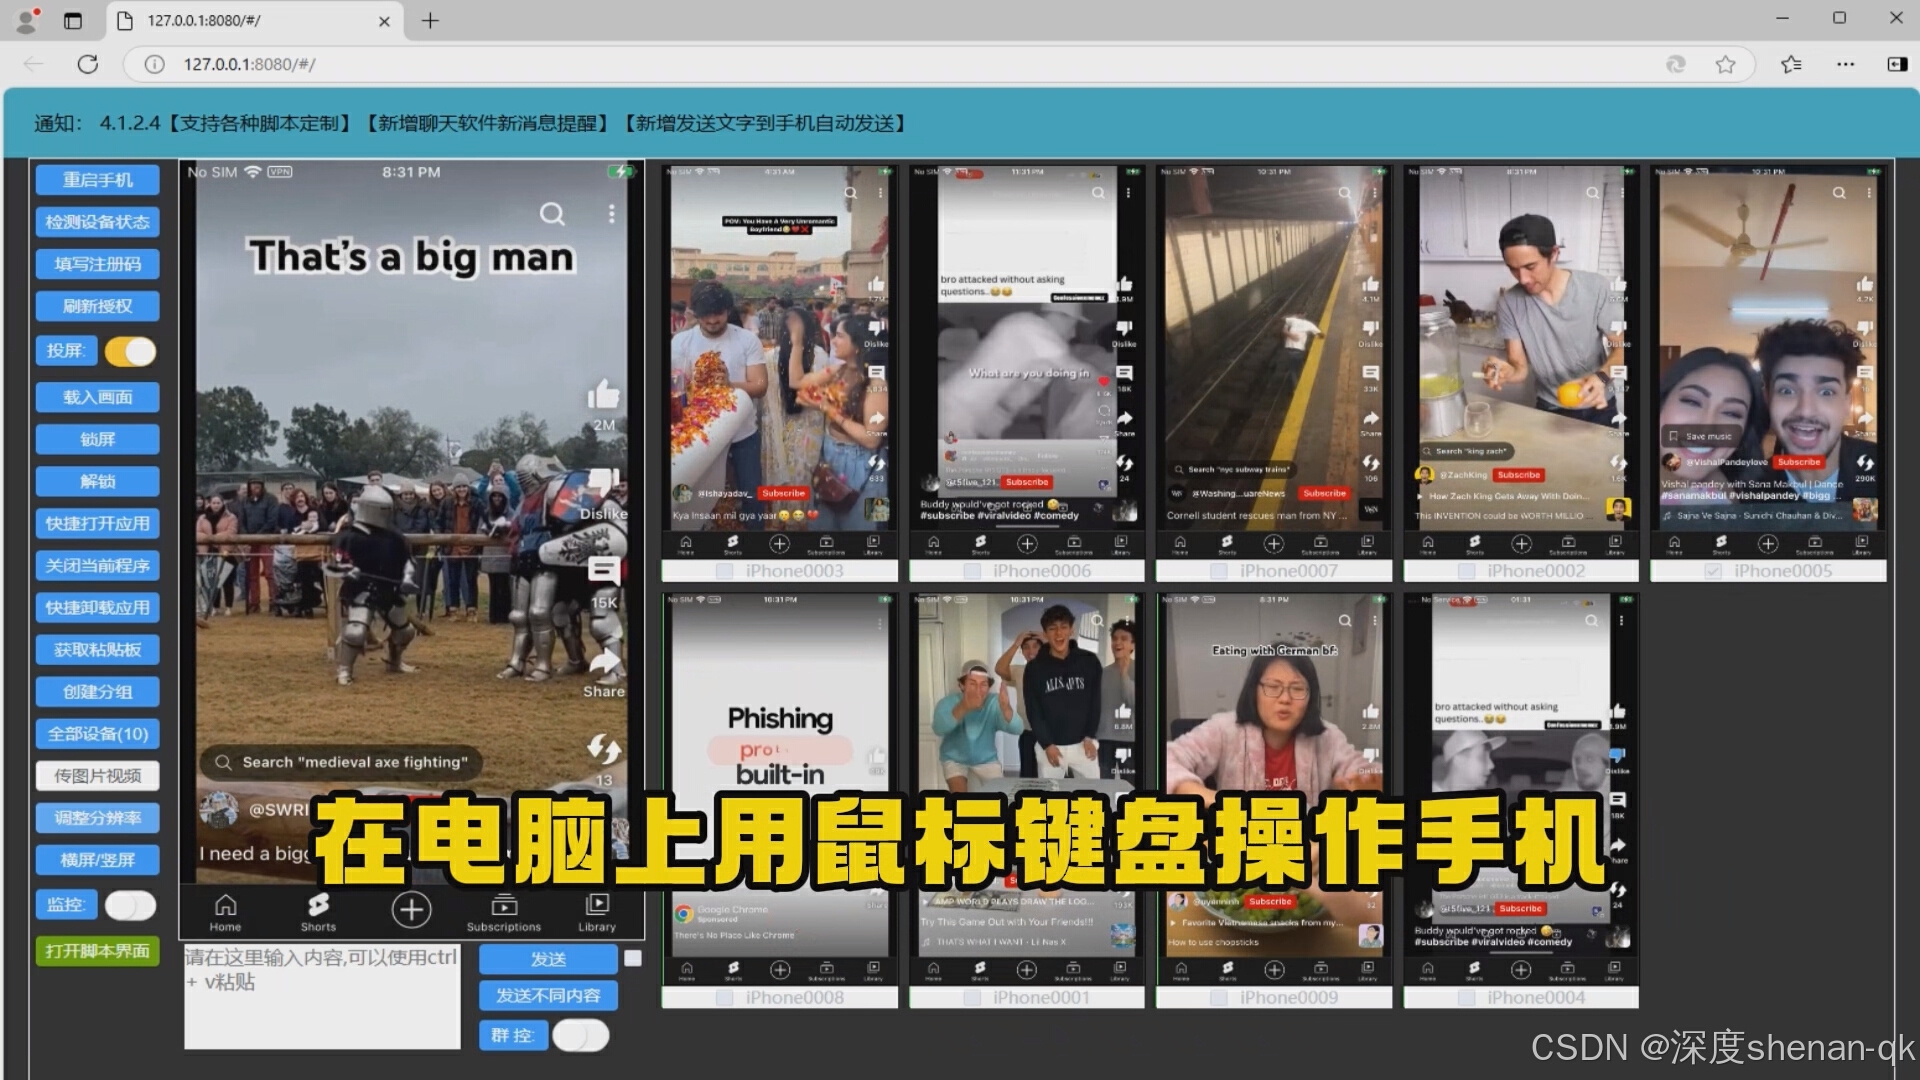The image size is (1920, 1080).
Task: Open the three-dot menu on main video
Action: click(x=611, y=214)
